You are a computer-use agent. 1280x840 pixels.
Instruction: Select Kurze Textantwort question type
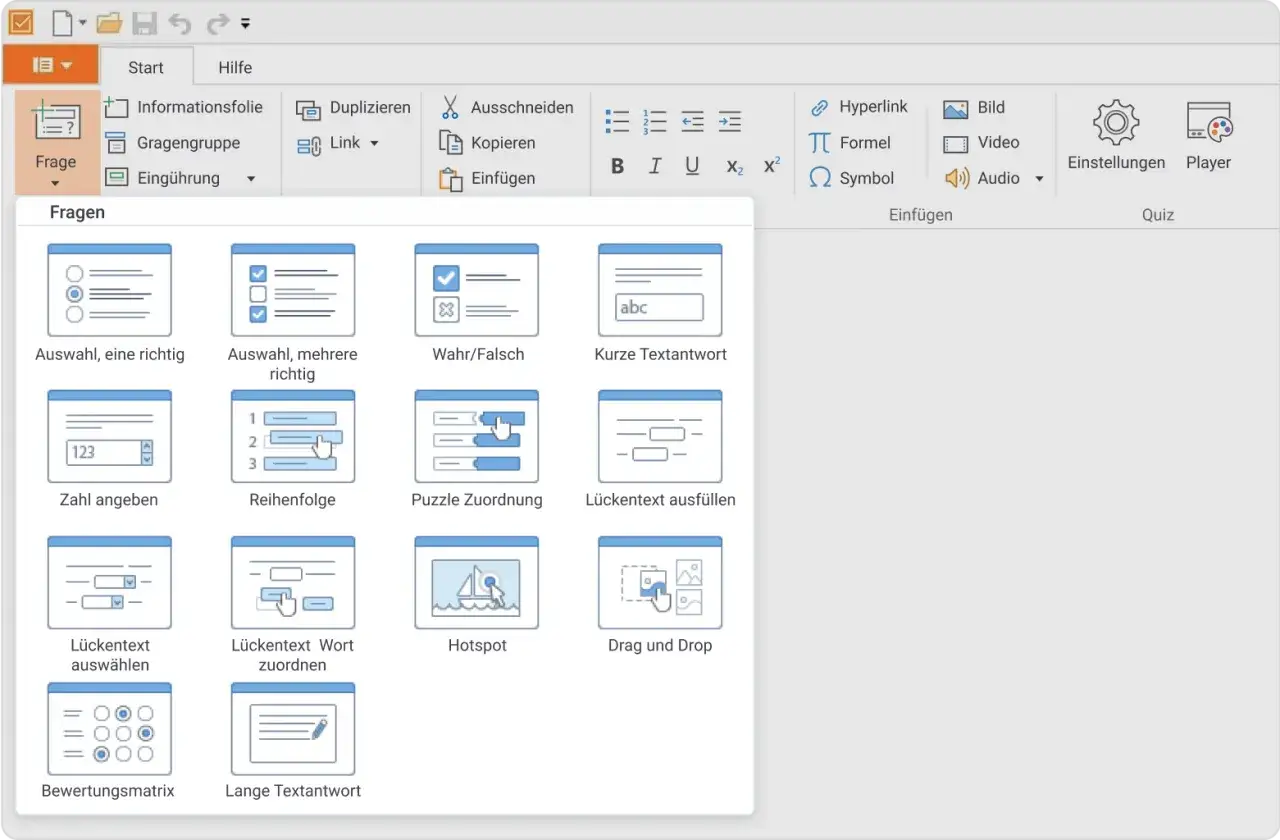coord(660,302)
